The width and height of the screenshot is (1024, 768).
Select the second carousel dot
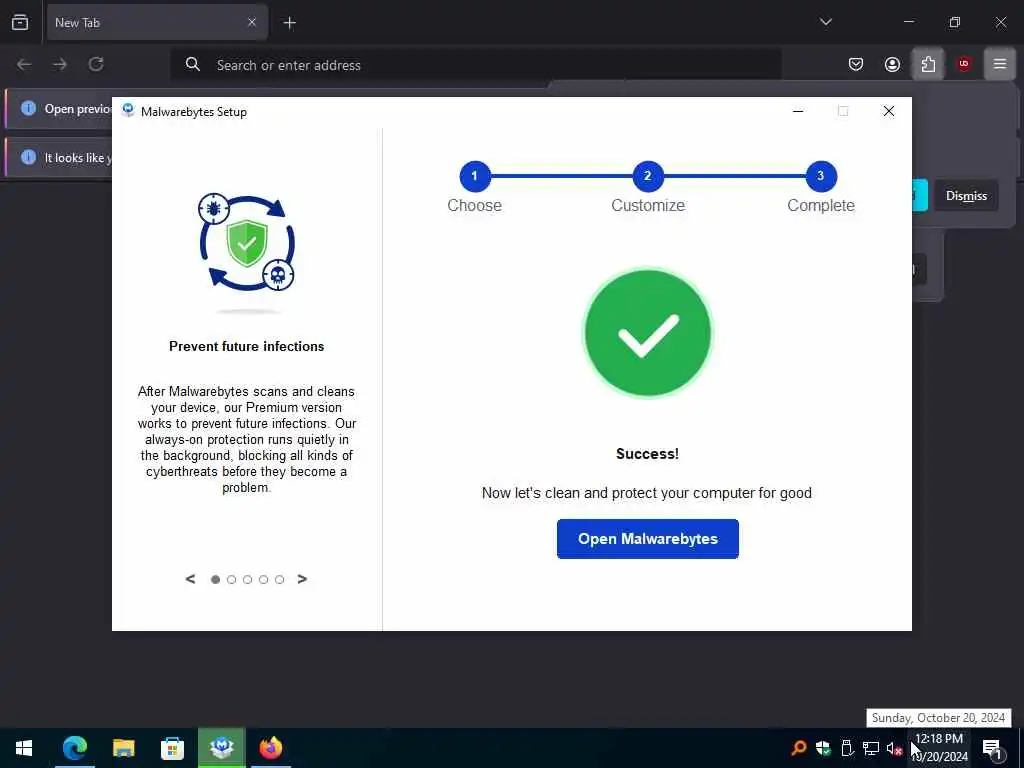[x=231, y=579]
